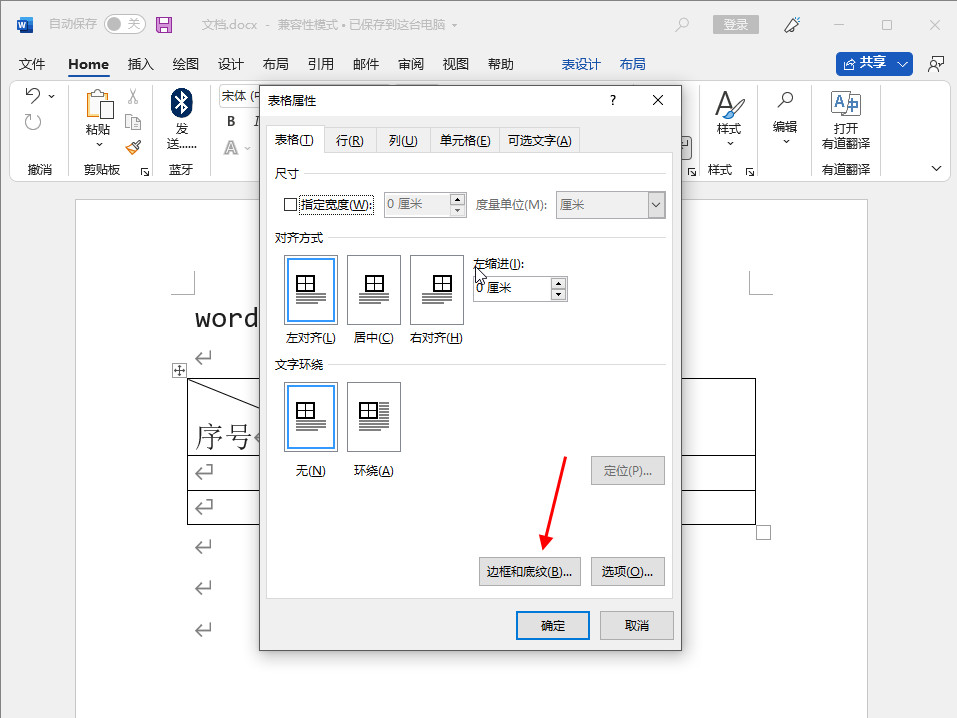957x718 pixels.
Task: Open the 审阅 ribbon tab
Action: tap(411, 64)
